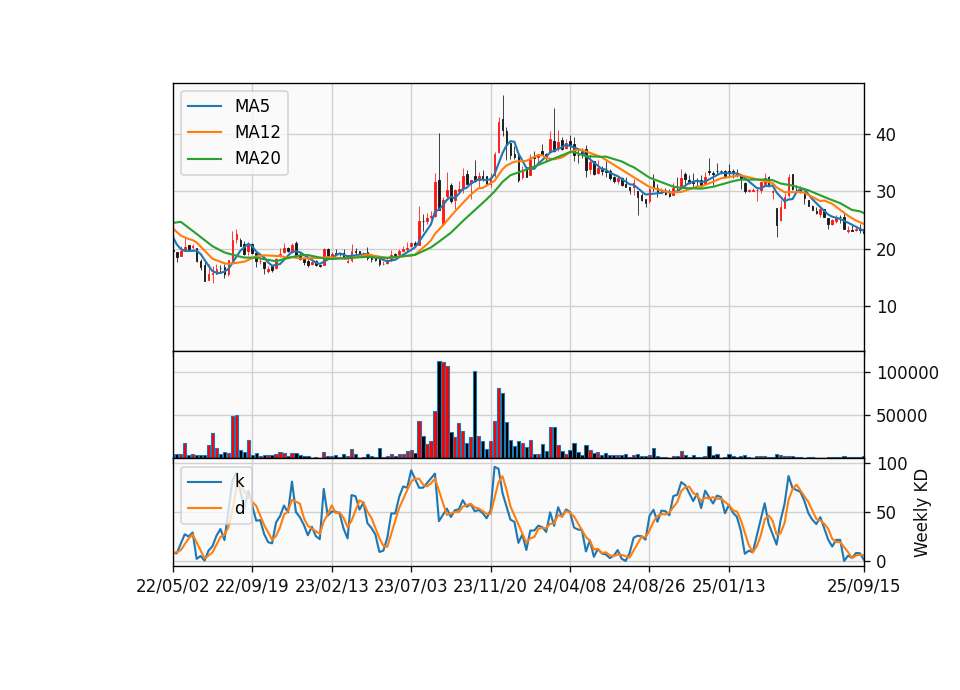Image resolution: width=960 pixels, height=690 pixels.
Task: Click the k legend label in KD panel
Action: point(239,481)
